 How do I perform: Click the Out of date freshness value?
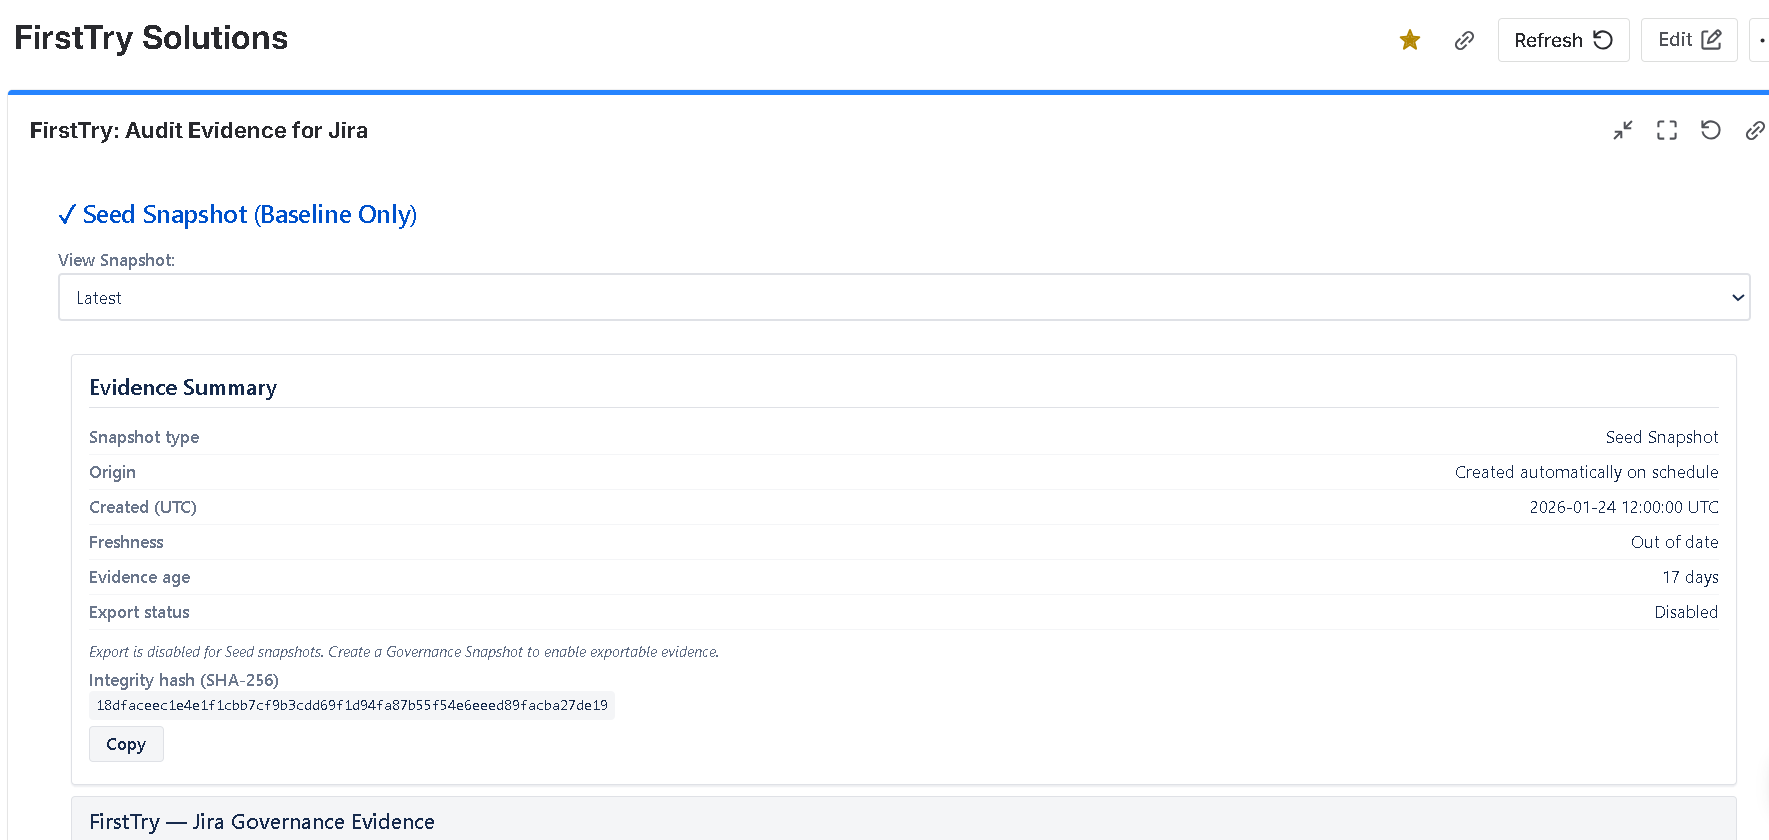(1674, 542)
